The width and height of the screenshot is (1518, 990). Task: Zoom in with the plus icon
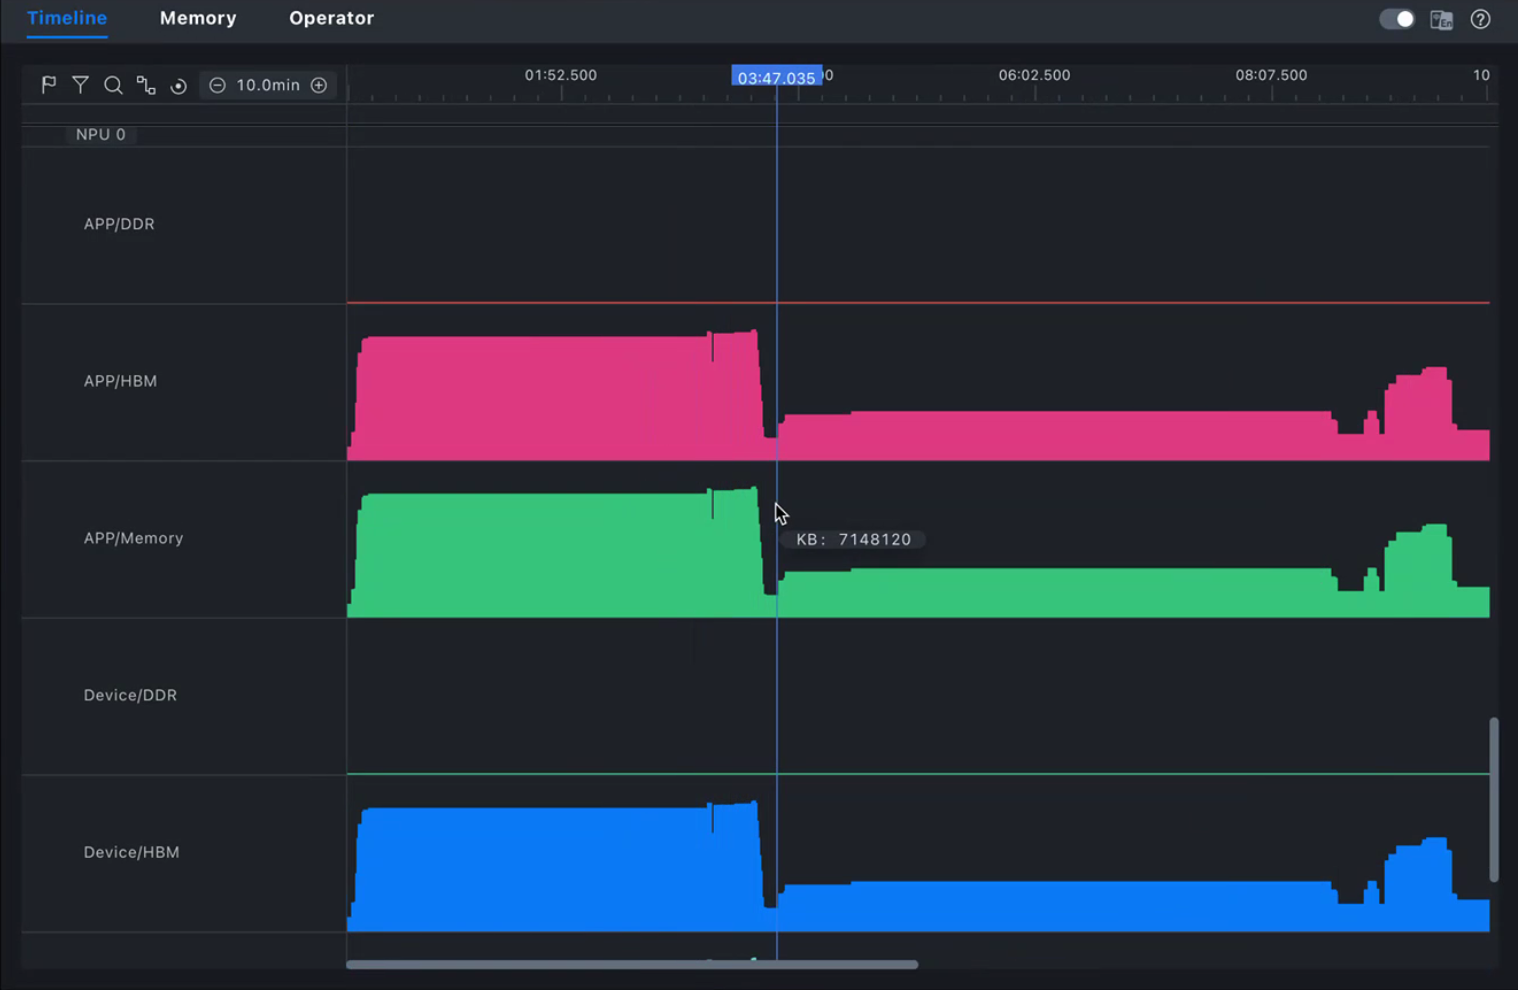tap(319, 85)
